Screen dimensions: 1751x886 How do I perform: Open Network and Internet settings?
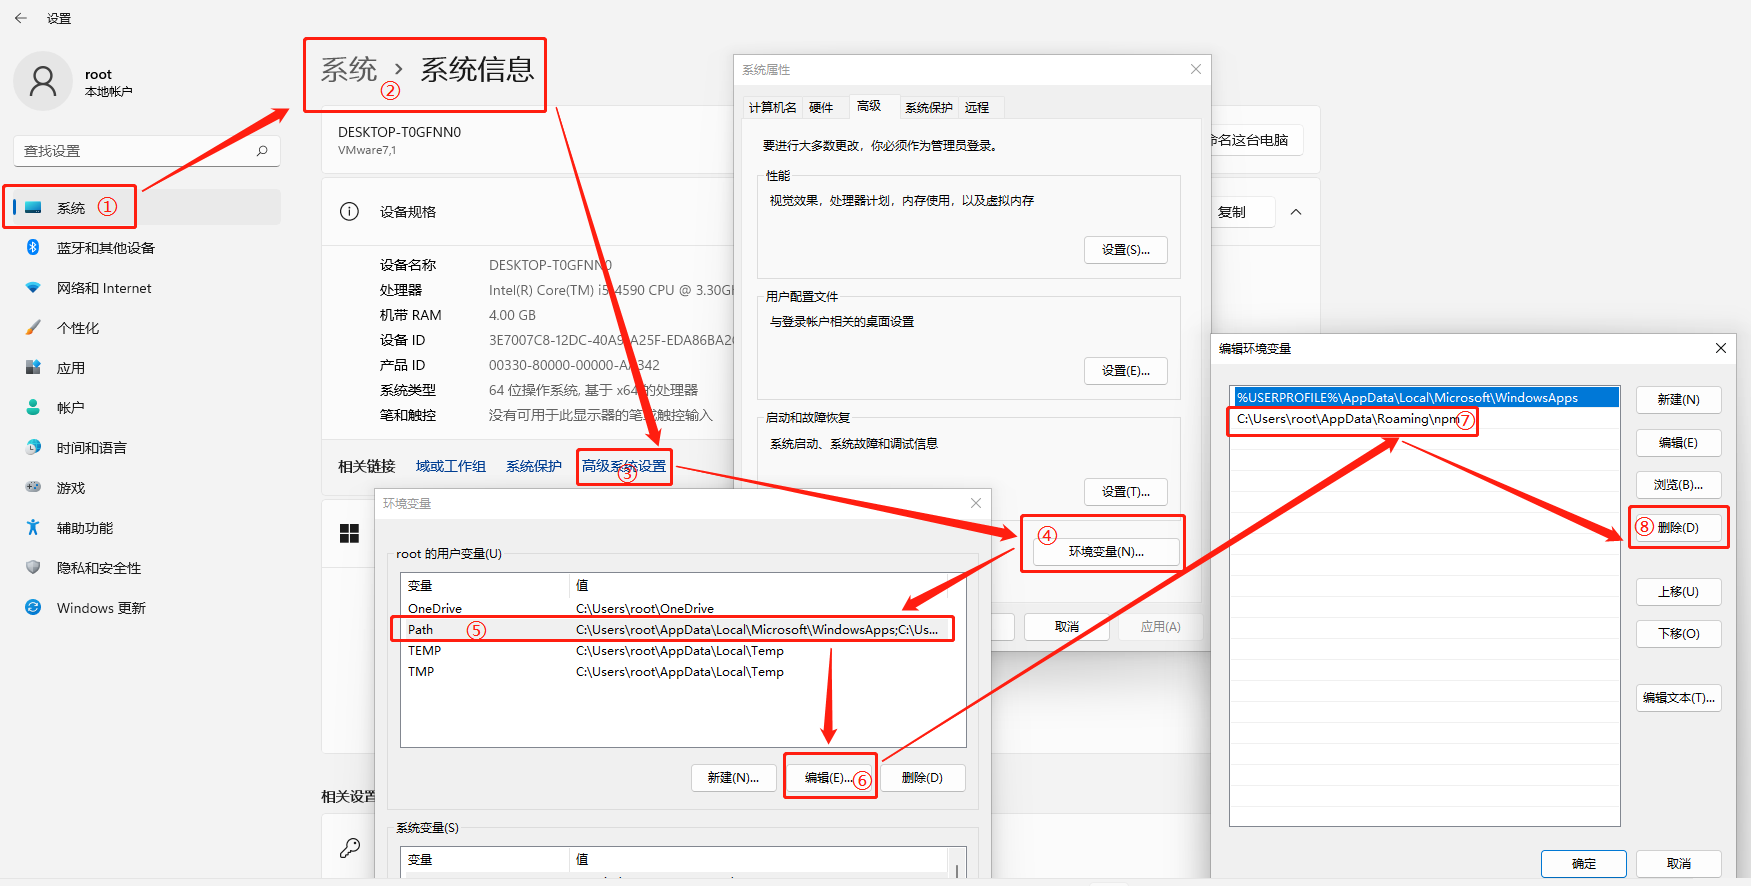(104, 288)
